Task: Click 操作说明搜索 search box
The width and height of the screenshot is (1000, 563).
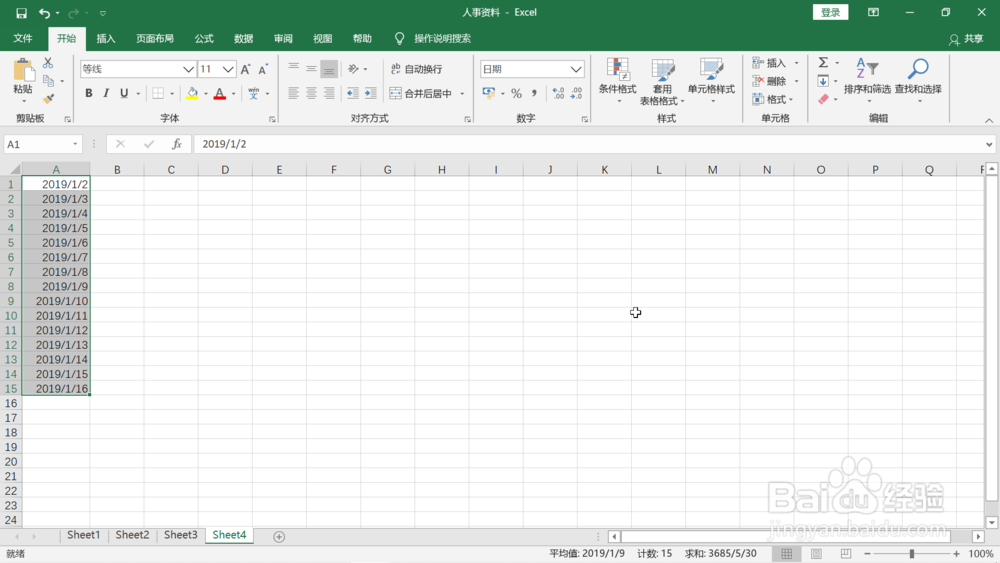Action: coord(442,39)
